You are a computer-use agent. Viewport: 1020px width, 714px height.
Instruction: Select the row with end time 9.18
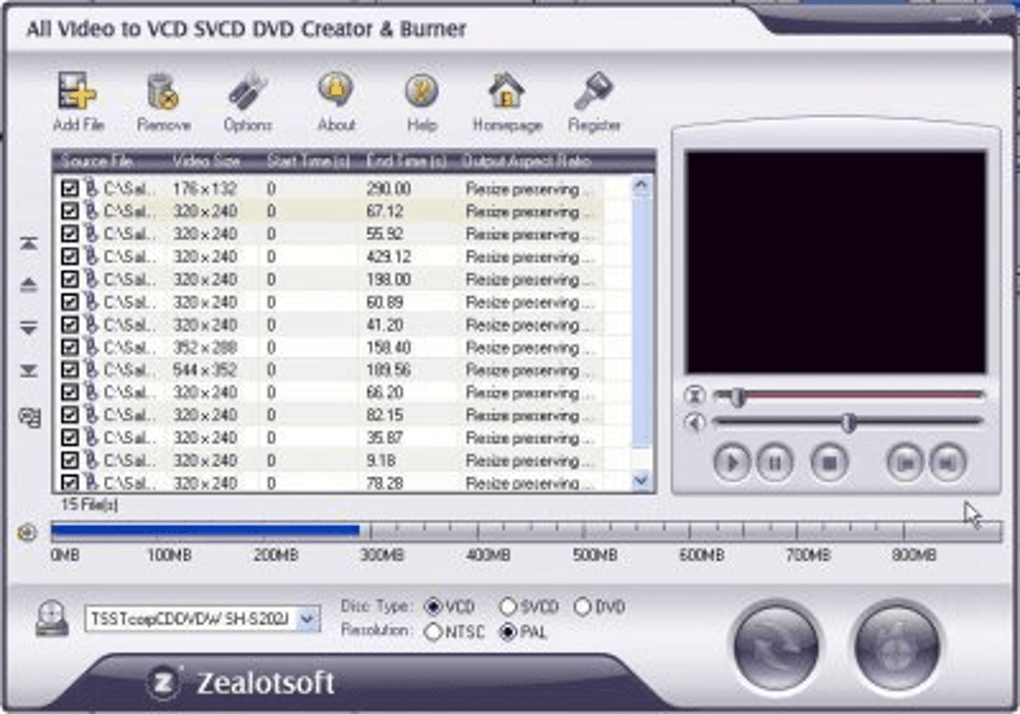click(x=330, y=460)
